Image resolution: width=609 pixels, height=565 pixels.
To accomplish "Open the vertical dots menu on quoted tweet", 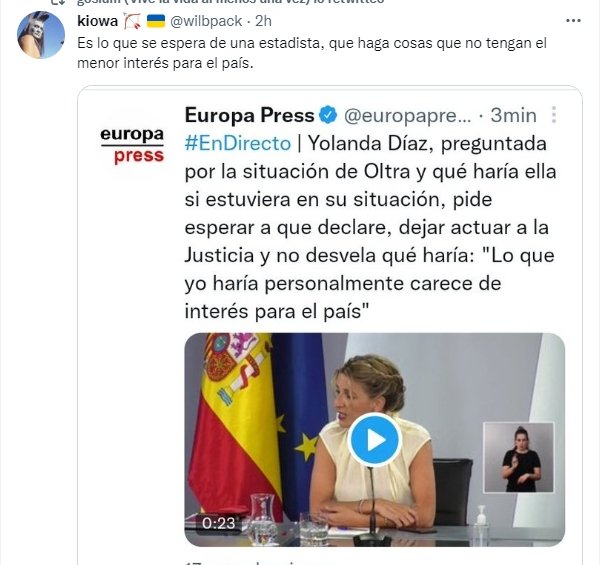I will coord(554,115).
